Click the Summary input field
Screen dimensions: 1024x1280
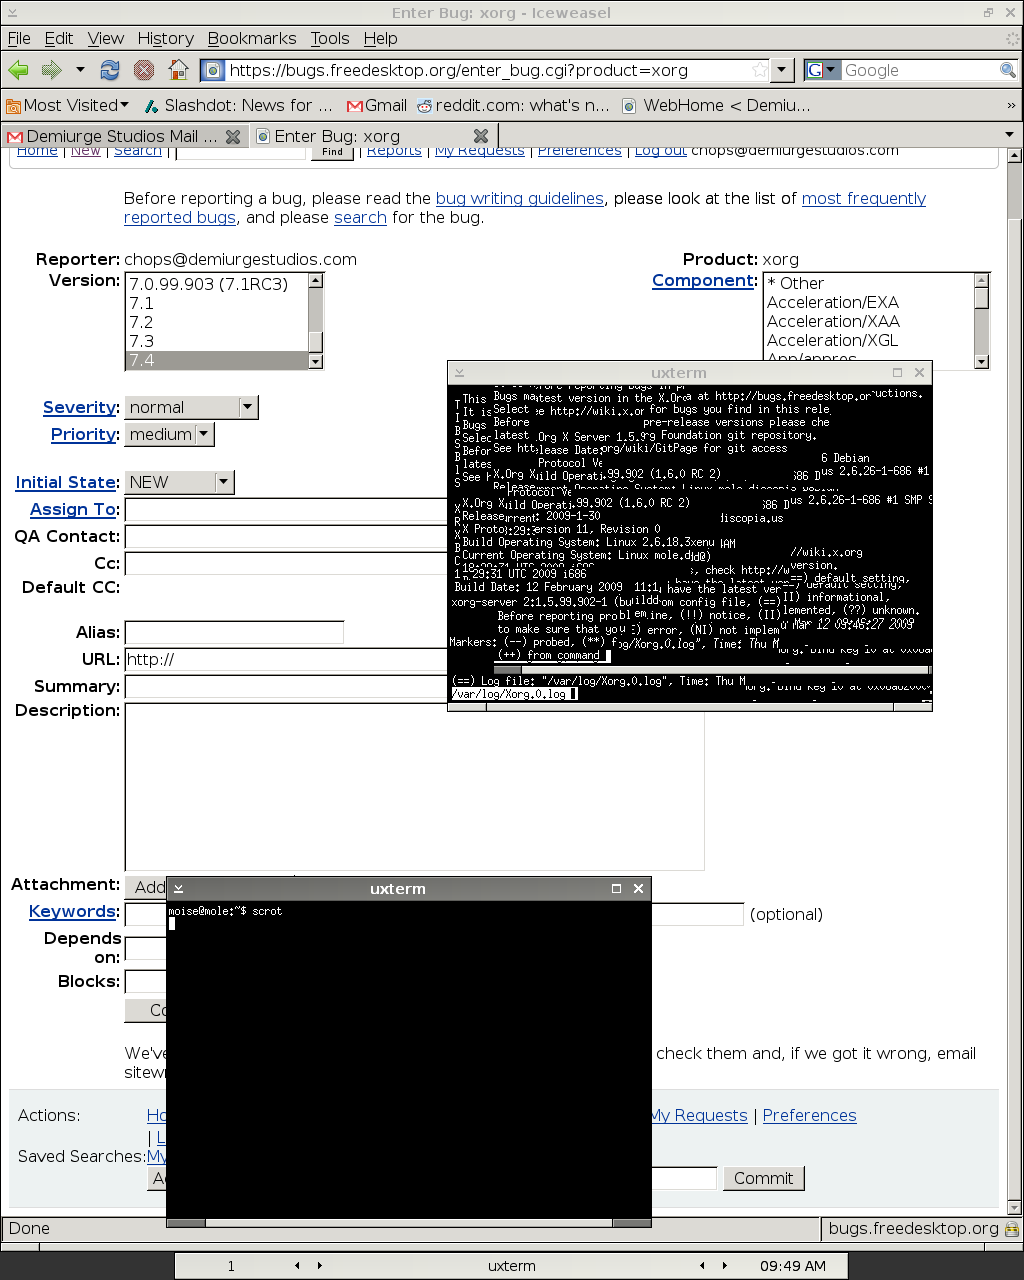coord(285,686)
